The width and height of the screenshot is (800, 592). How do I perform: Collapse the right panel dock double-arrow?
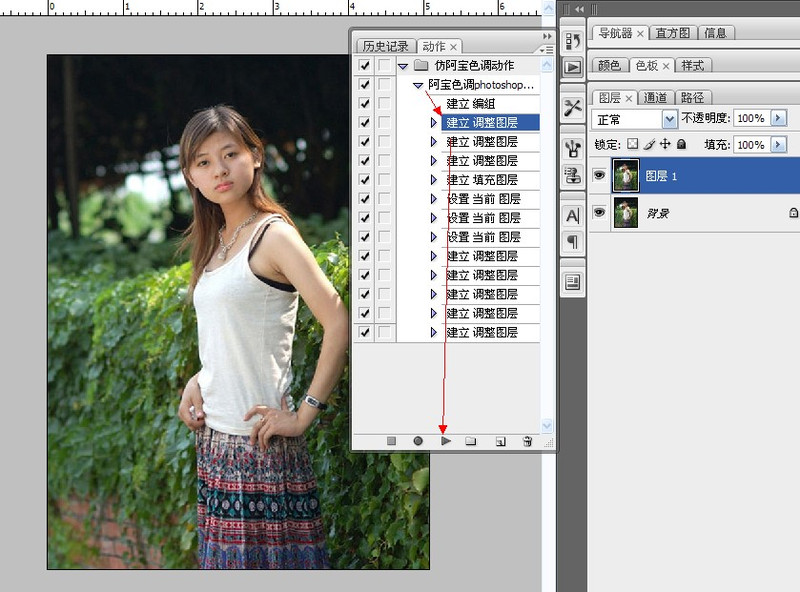pyautogui.click(x=579, y=9)
